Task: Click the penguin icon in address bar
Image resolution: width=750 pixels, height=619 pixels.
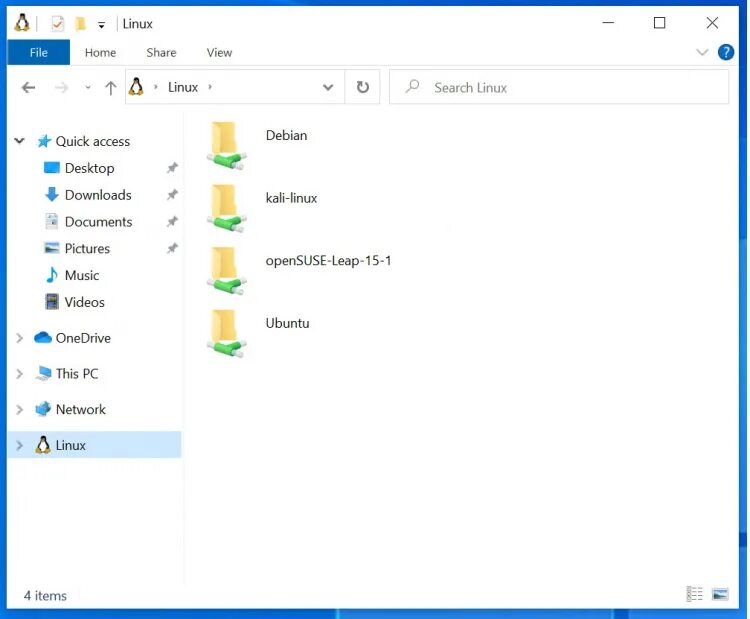Action: [136, 87]
